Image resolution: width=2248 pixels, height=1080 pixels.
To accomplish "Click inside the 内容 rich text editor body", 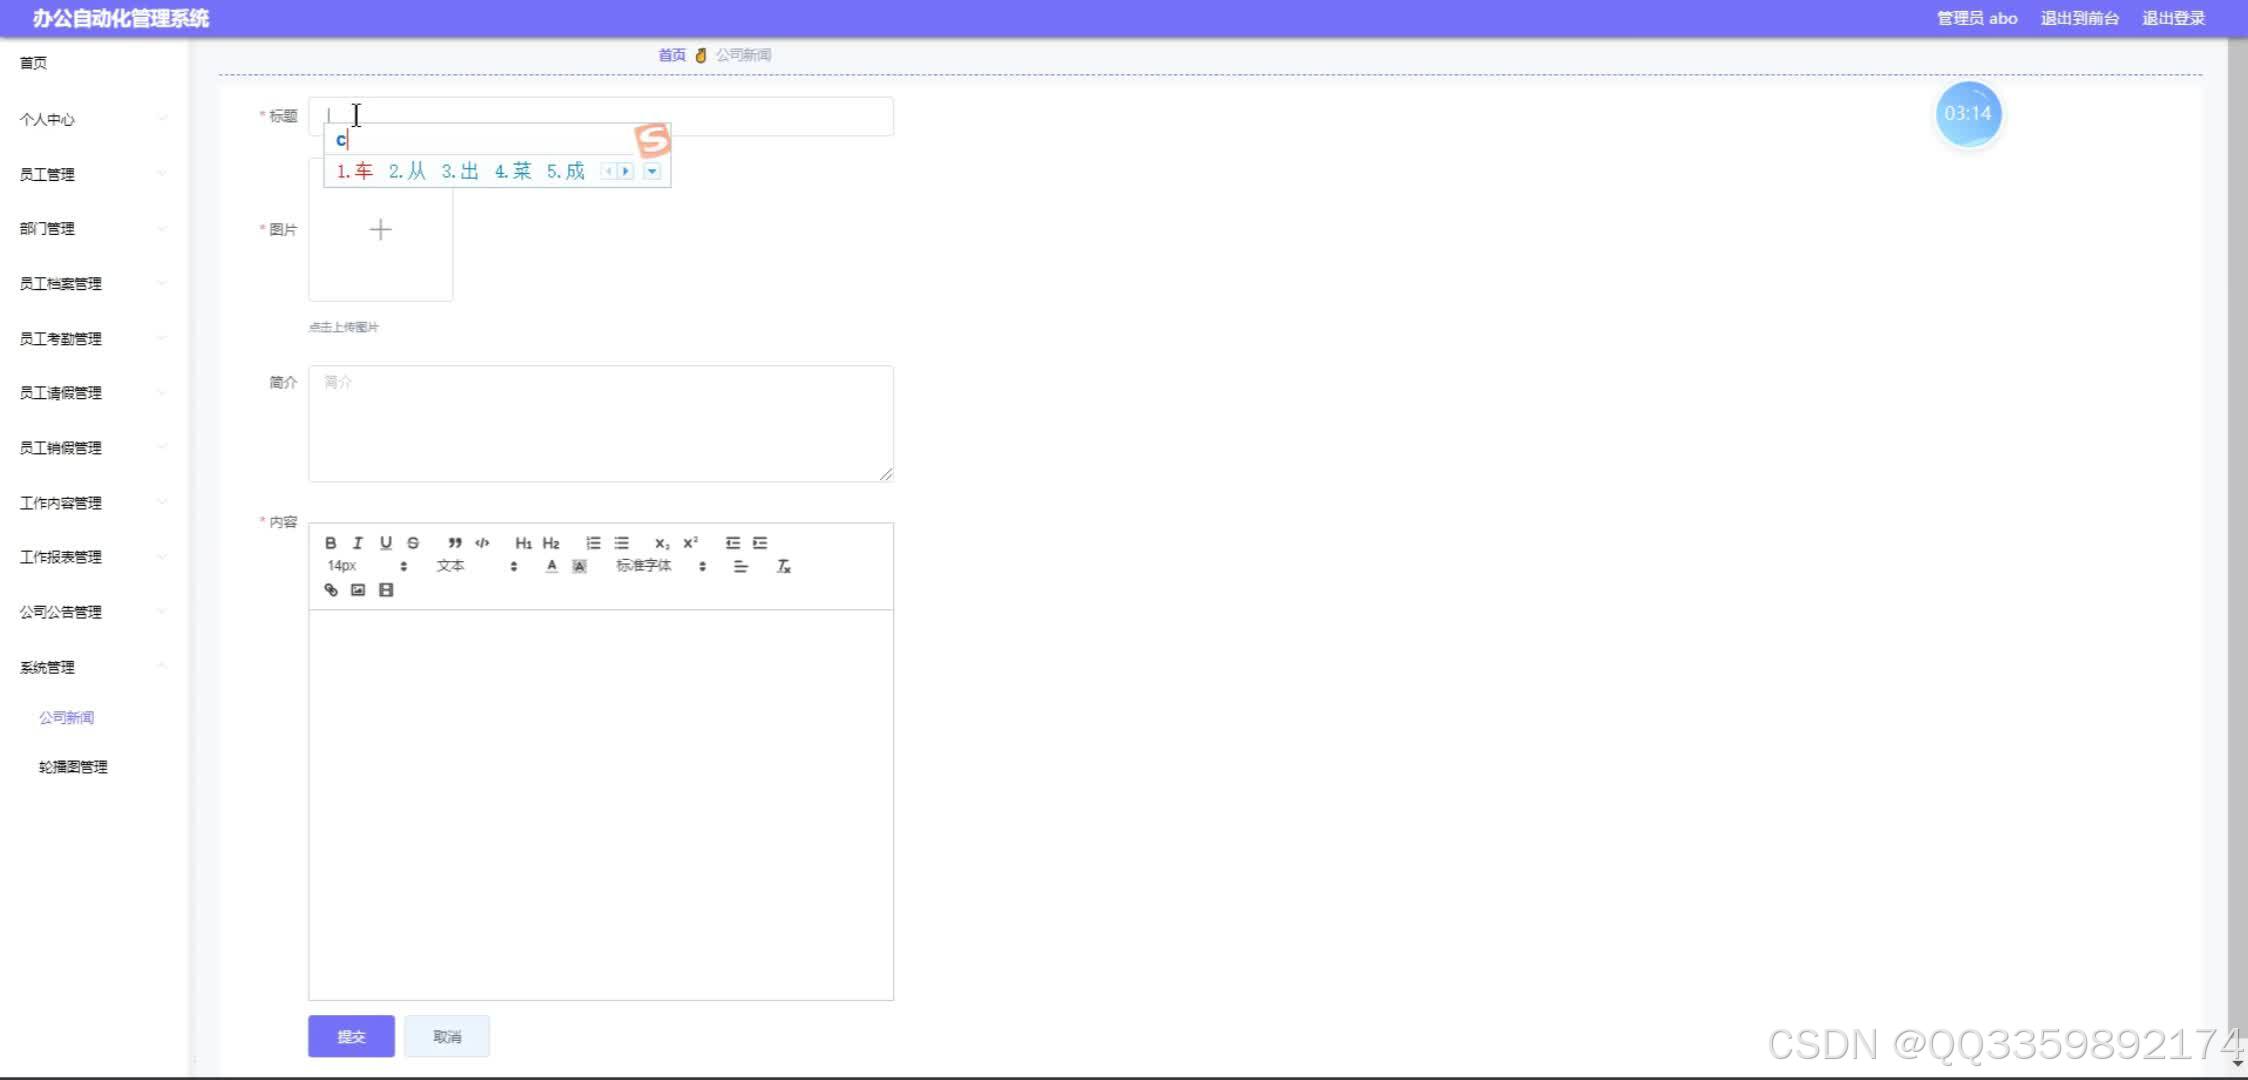I will pyautogui.click(x=600, y=805).
